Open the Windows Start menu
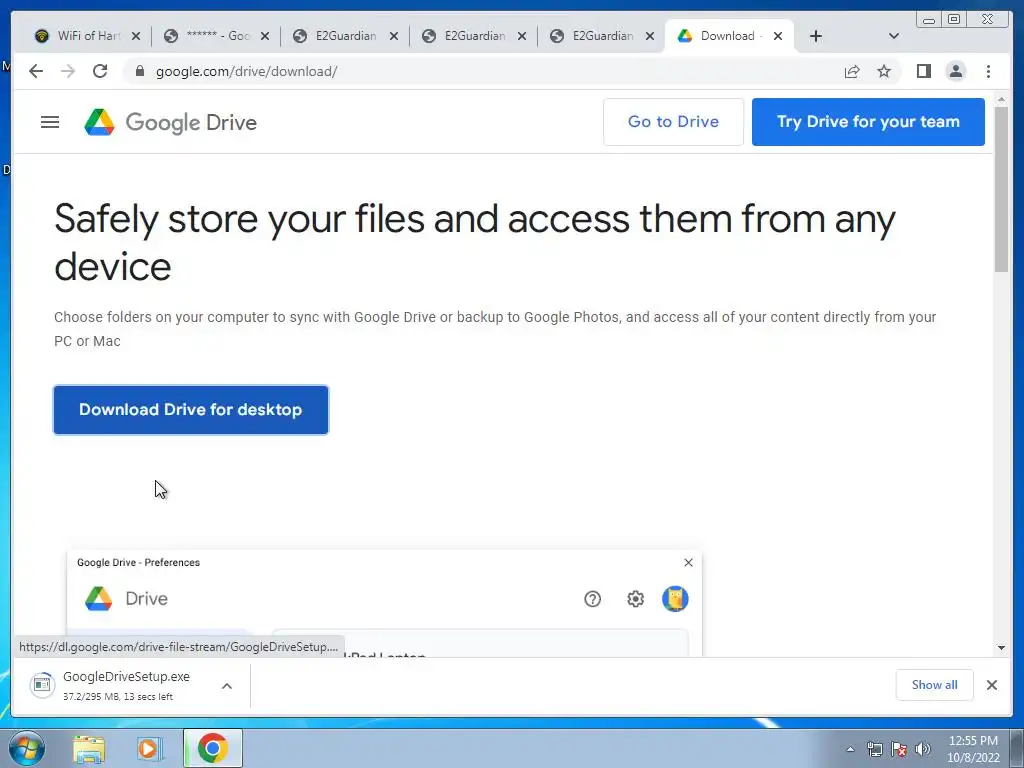The height and width of the screenshot is (768, 1024). [x=27, y=748]
